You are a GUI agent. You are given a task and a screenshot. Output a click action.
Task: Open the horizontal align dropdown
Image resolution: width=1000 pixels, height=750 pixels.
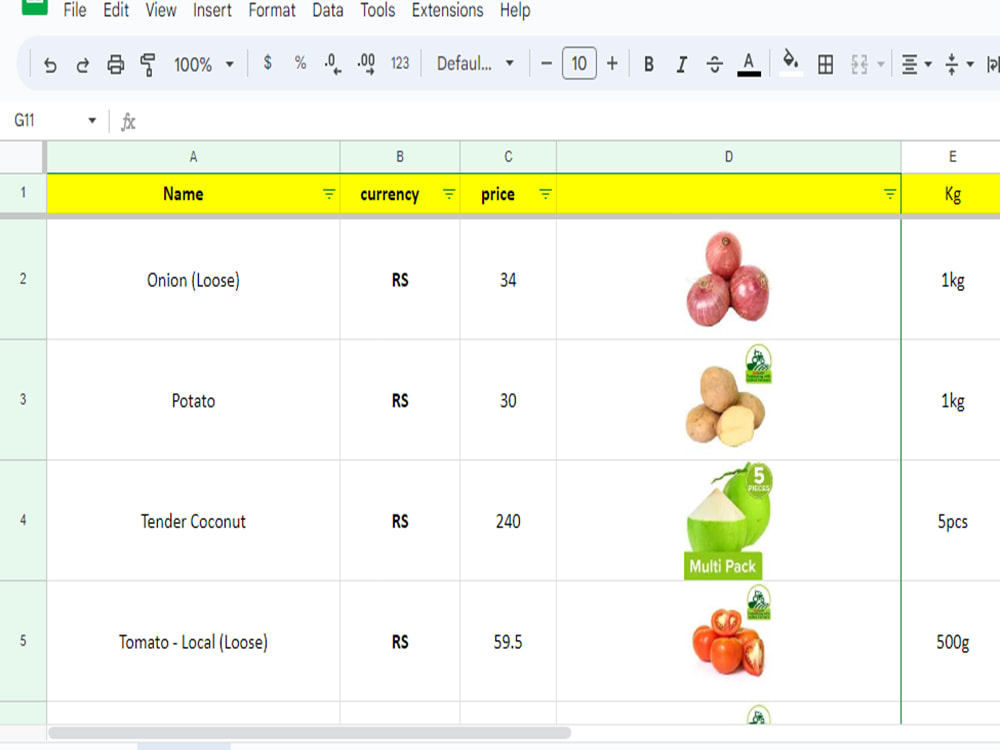pyautogui.click(x=916, y=64)
